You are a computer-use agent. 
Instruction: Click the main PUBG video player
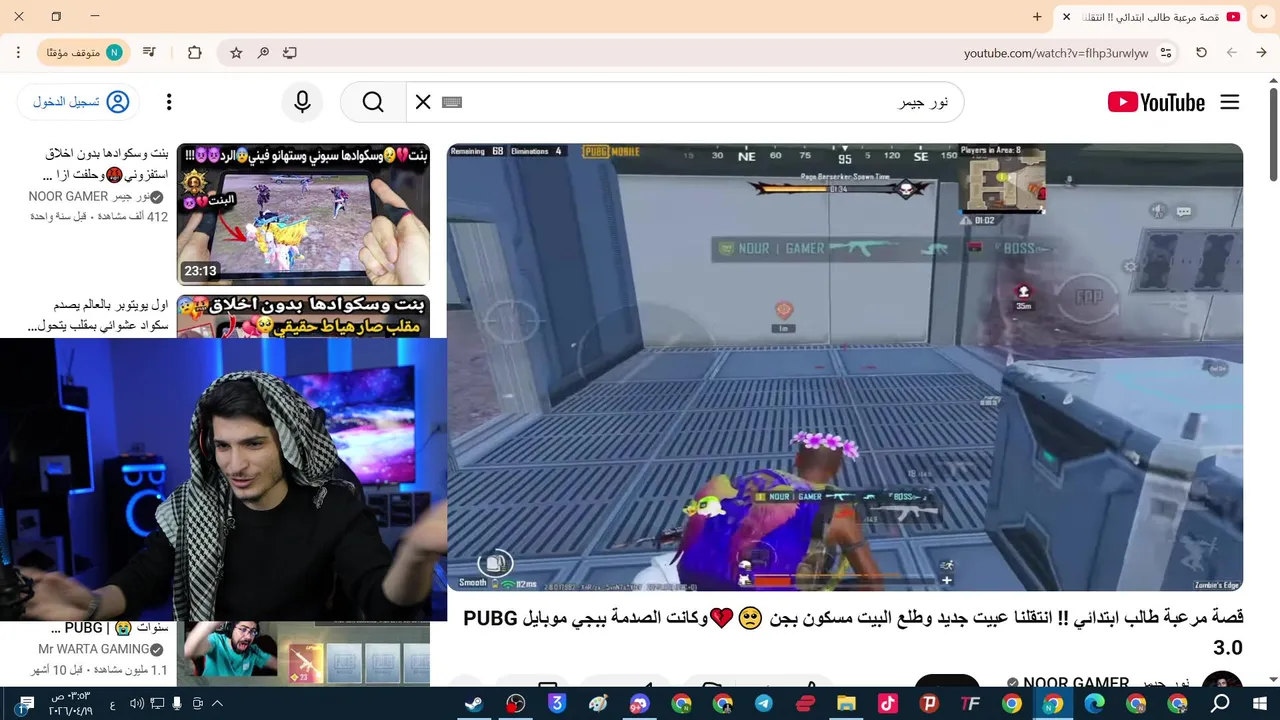coord(845,367)
